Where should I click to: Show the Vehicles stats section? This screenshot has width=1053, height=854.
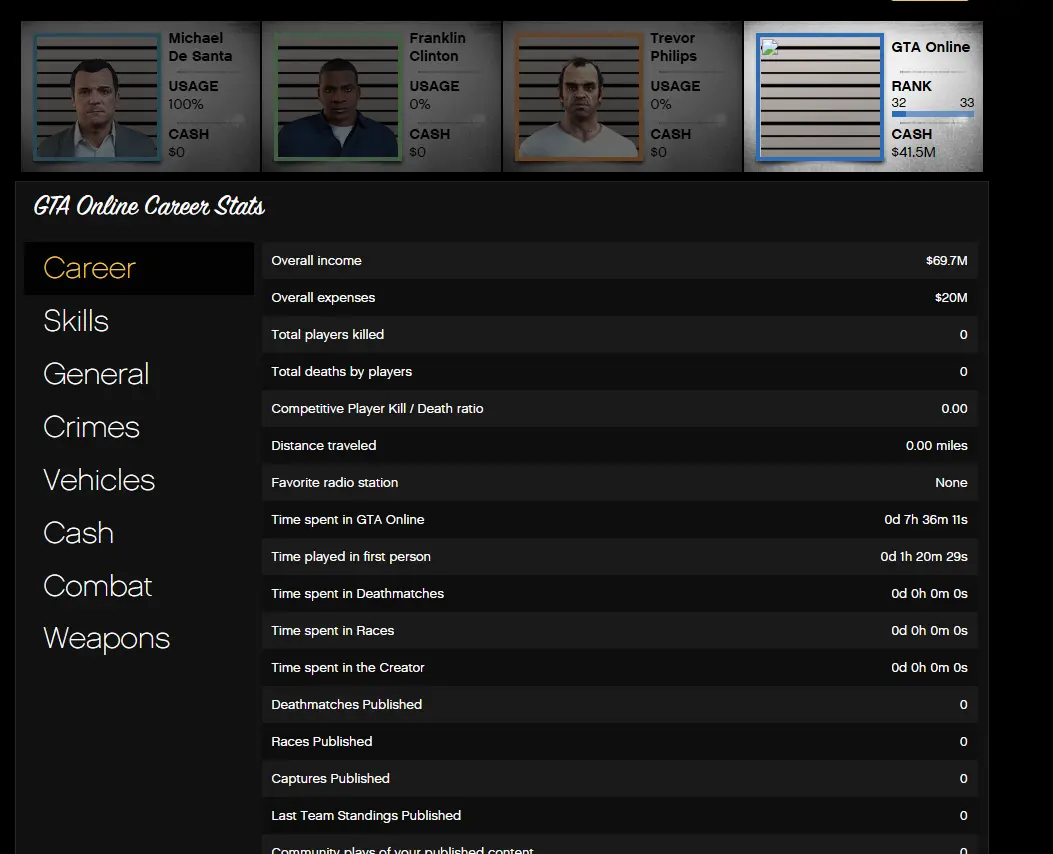99,480
